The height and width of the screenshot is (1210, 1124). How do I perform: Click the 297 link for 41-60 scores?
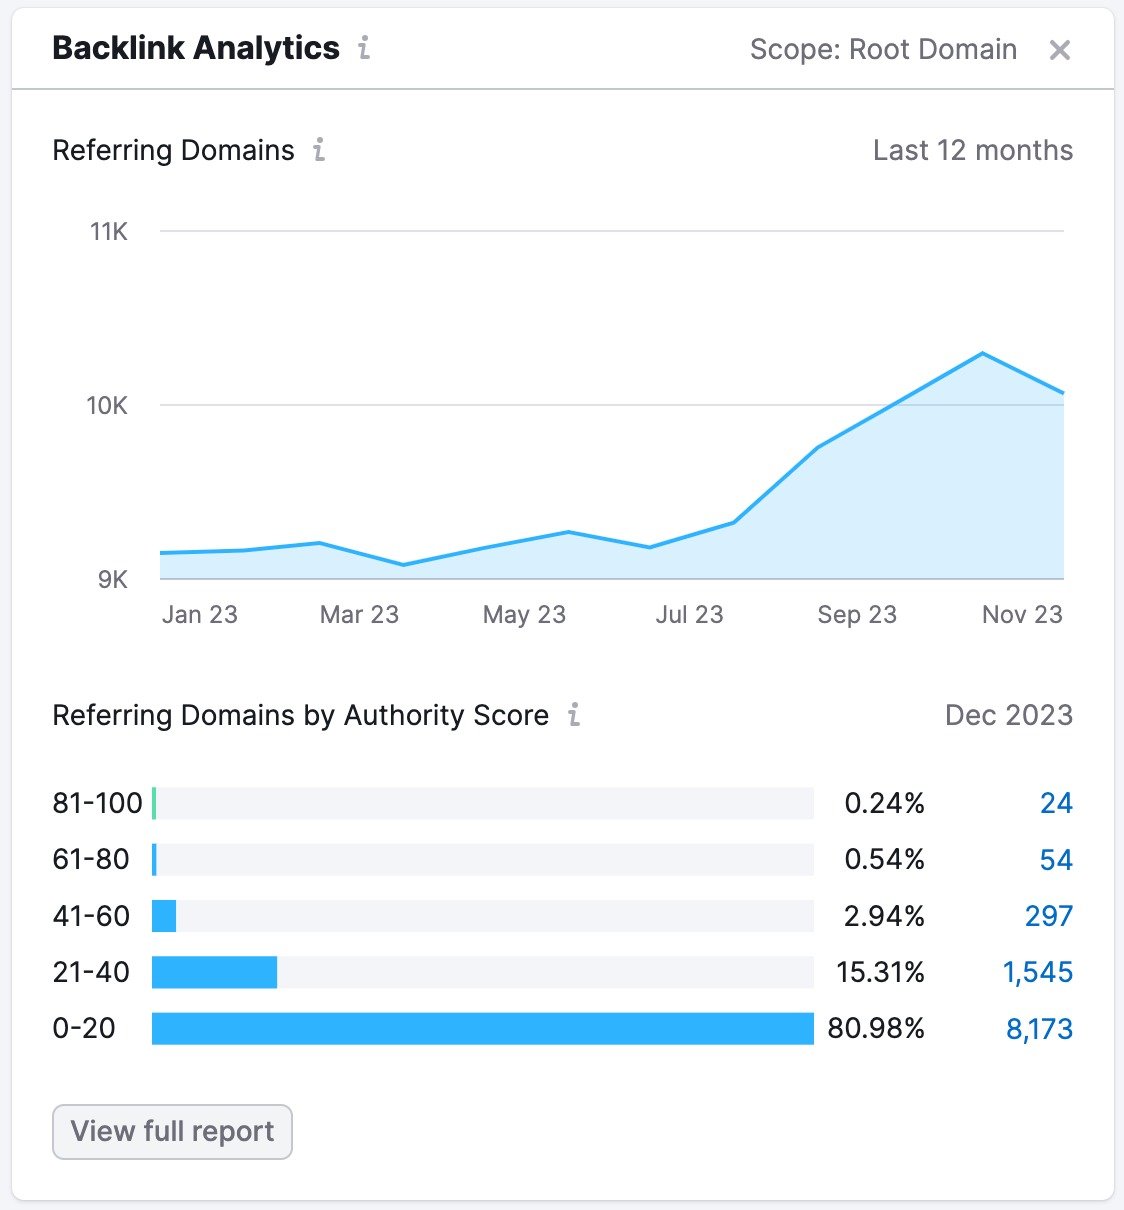point(1048,916)
